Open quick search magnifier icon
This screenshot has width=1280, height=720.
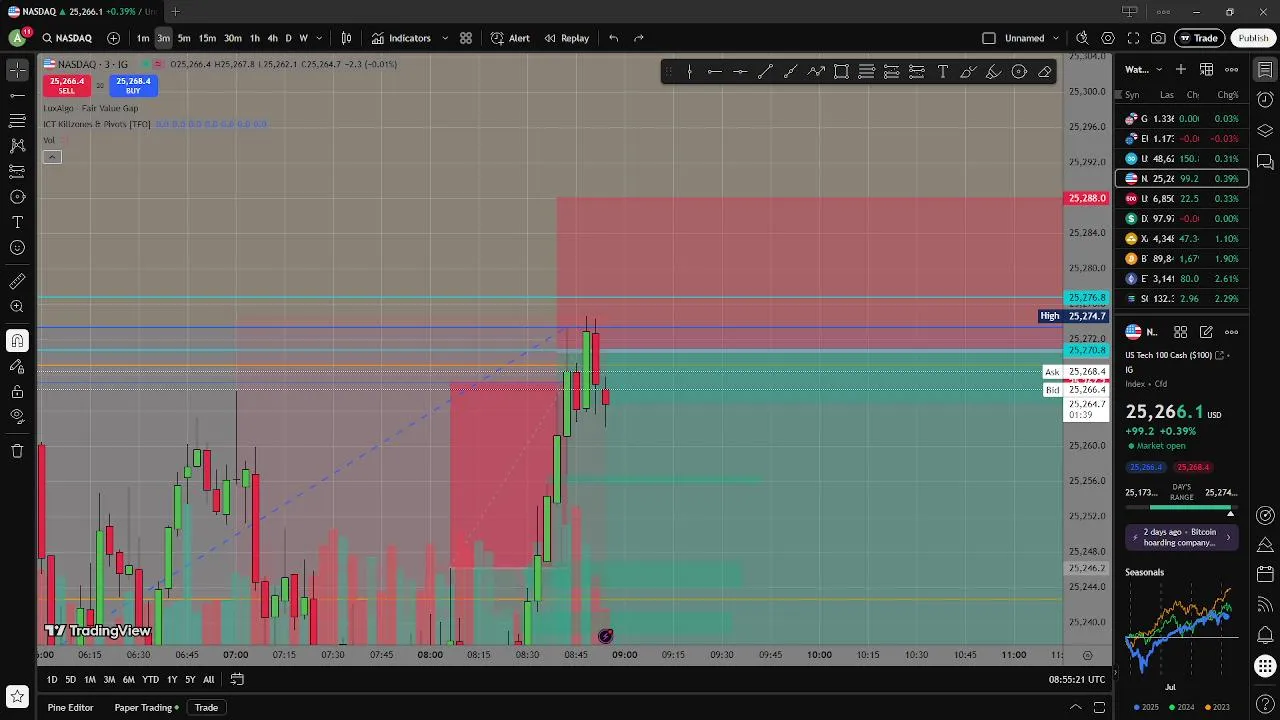tap(1082, 38)
